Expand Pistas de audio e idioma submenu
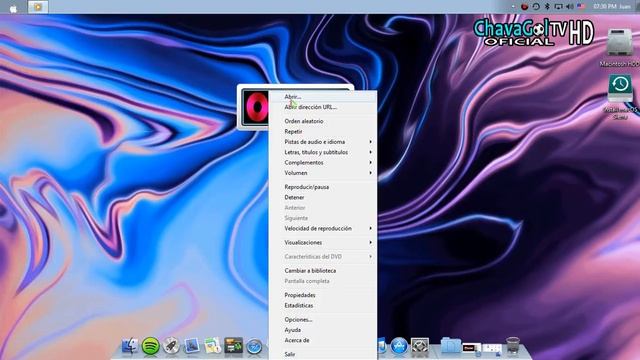This screenshot has height=360, width=640. pyautogui.click(x=323, y=142)
